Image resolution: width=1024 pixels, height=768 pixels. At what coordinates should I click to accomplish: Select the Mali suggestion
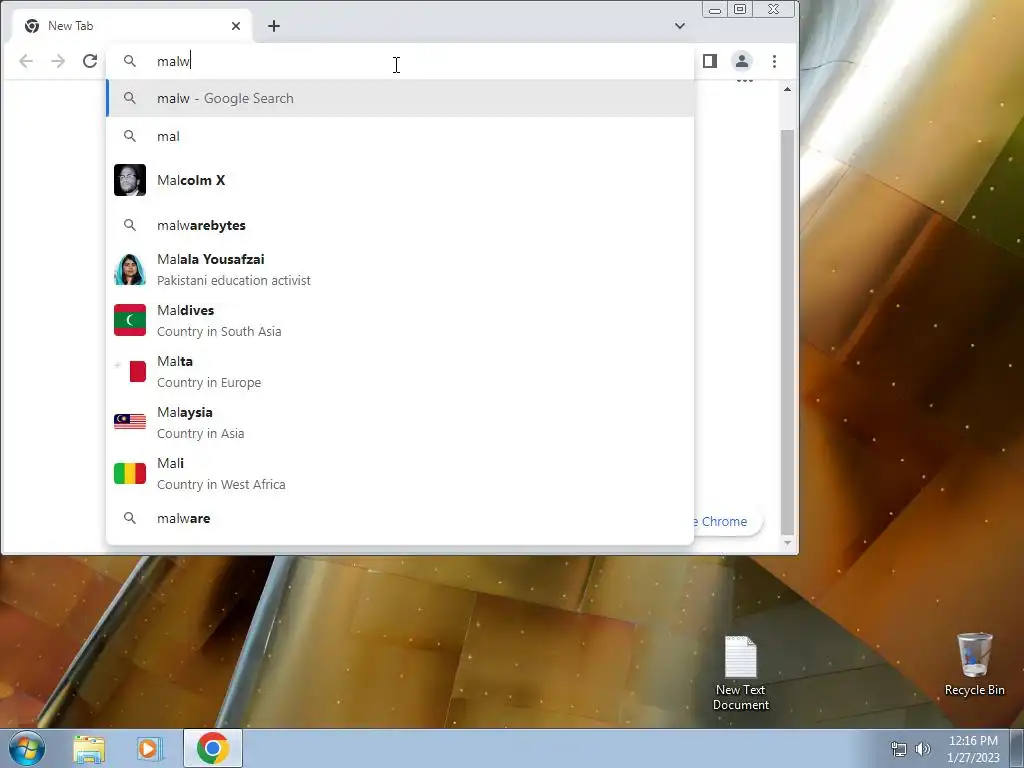point(400,473)
